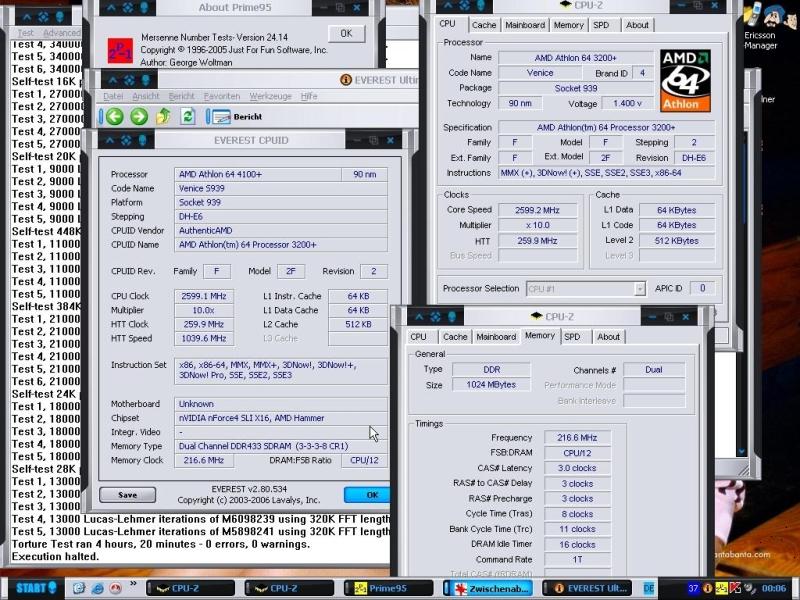Click red K antivirus tray icon
Screen dimensions: 800x600
(x=735, y=588)
